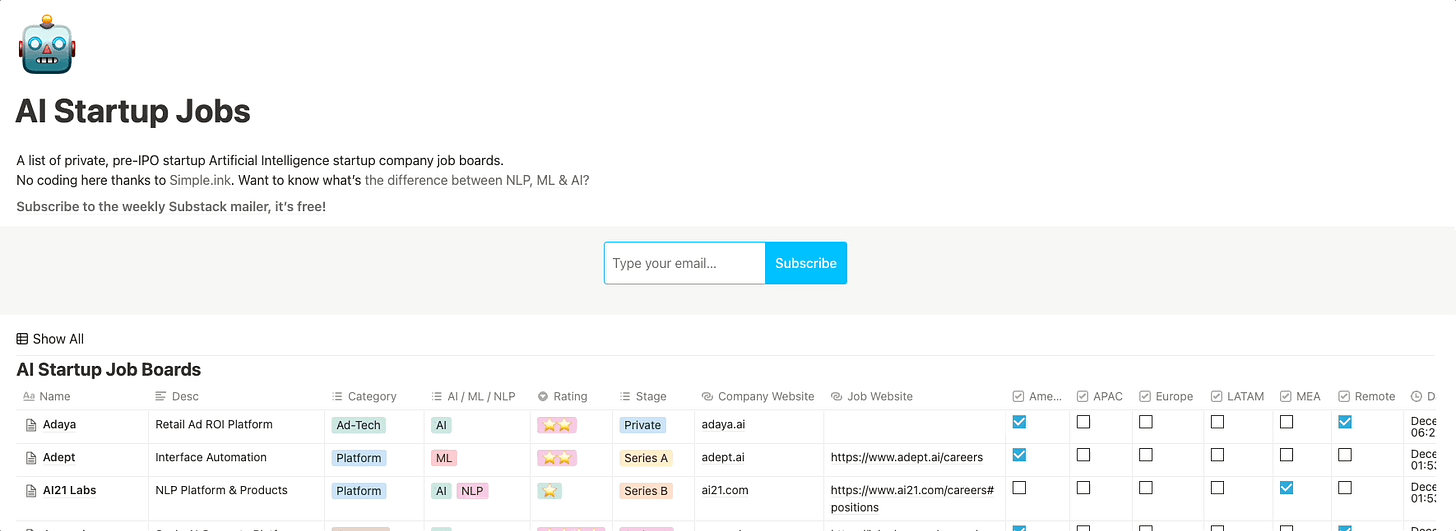
Task: Uncheck Remote checkbox for Adaya
Action: (1345, 422)
